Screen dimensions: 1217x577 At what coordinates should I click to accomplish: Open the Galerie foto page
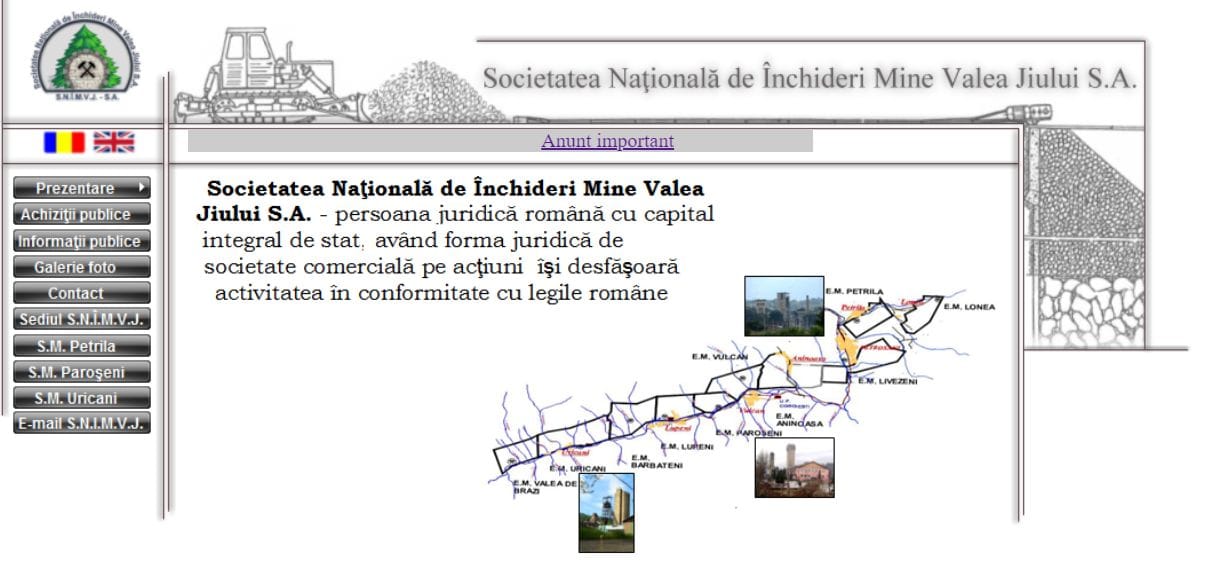(x=82, y=267)
